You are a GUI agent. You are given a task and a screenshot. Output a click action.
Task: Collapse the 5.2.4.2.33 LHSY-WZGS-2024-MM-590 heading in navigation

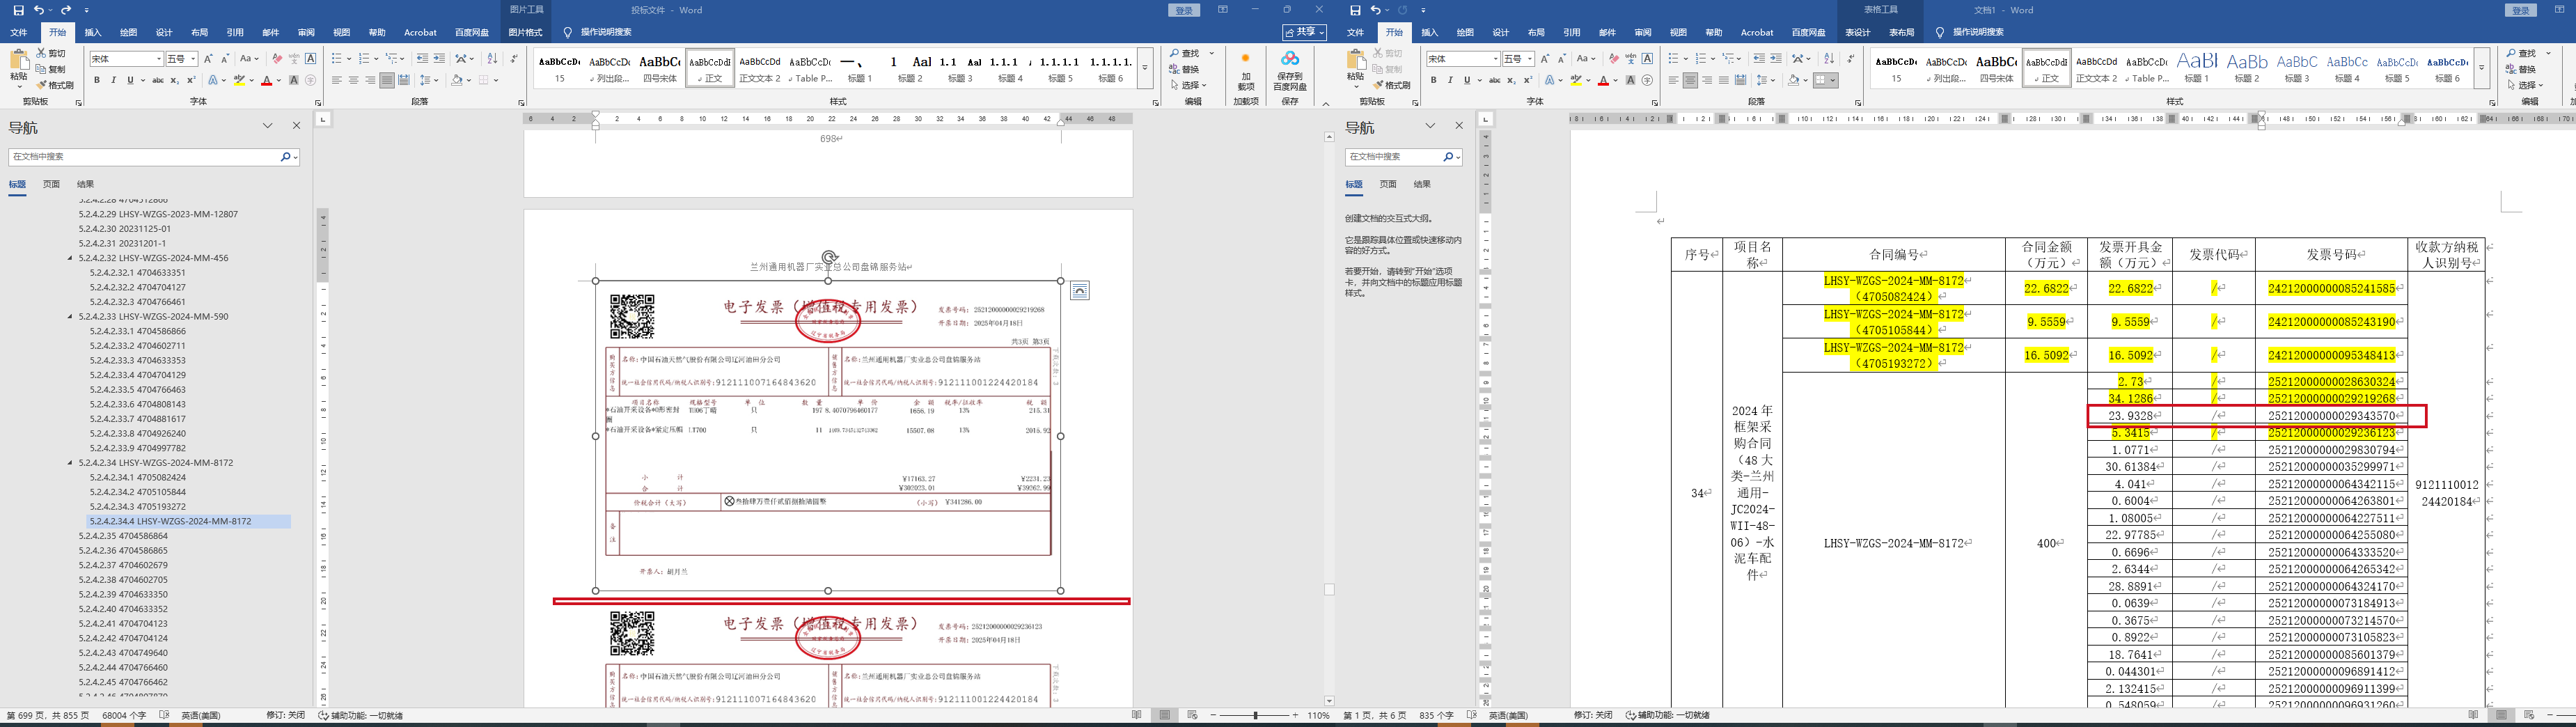click(70, 317)
